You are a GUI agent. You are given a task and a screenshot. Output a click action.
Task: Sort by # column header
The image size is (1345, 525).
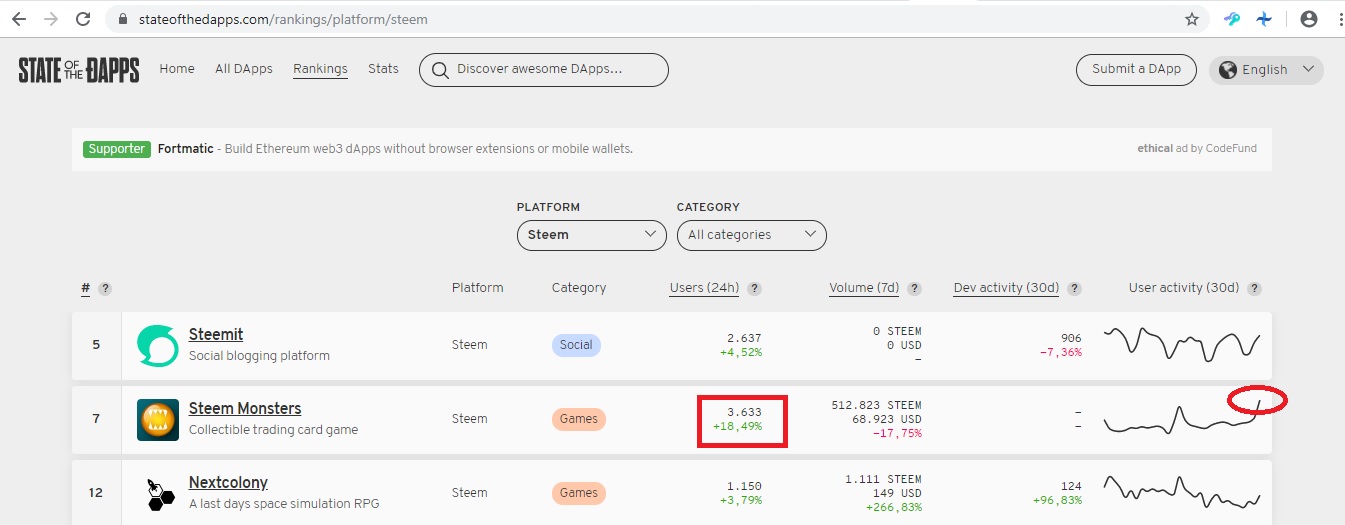click(x=86, y=288)
